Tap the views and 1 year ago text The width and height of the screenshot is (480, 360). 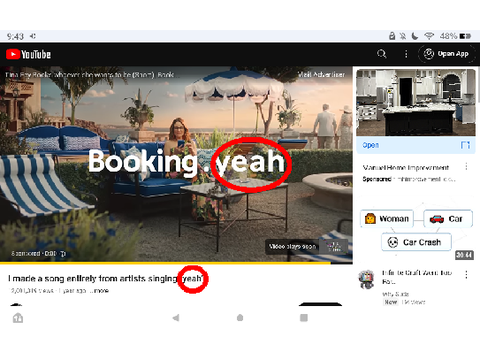48,291
